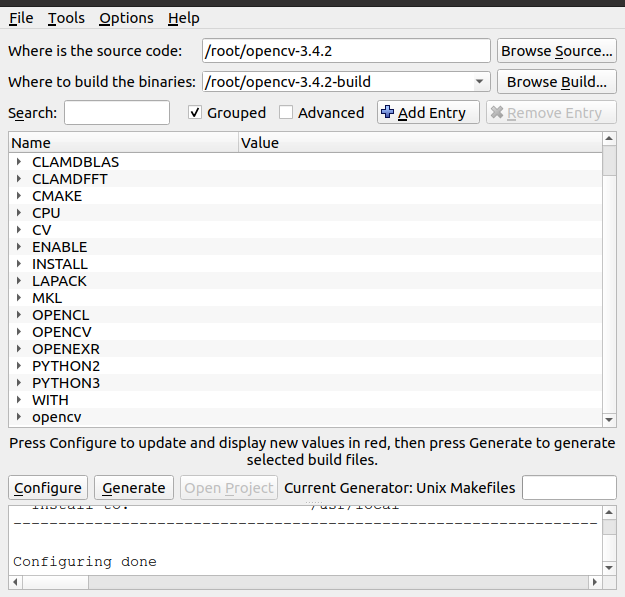
Task: Expand the CLAMDFFT group arrow
Action: tap(19, 179)
